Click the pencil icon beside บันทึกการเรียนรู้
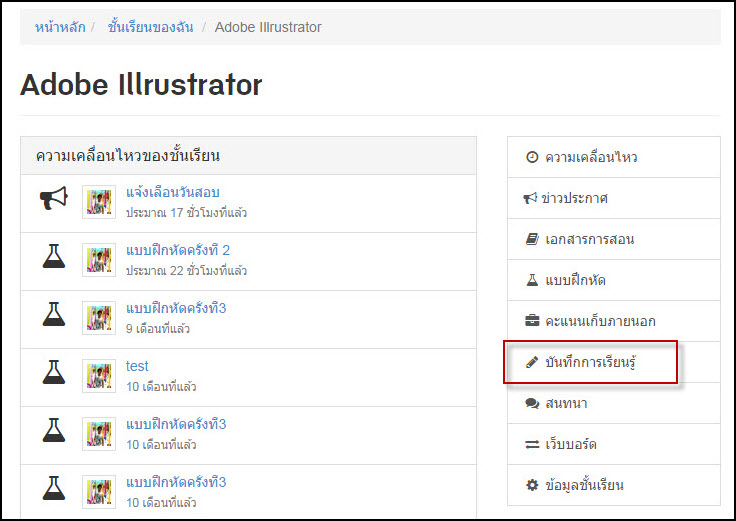736x521 pixels. (x=532, y=362)
